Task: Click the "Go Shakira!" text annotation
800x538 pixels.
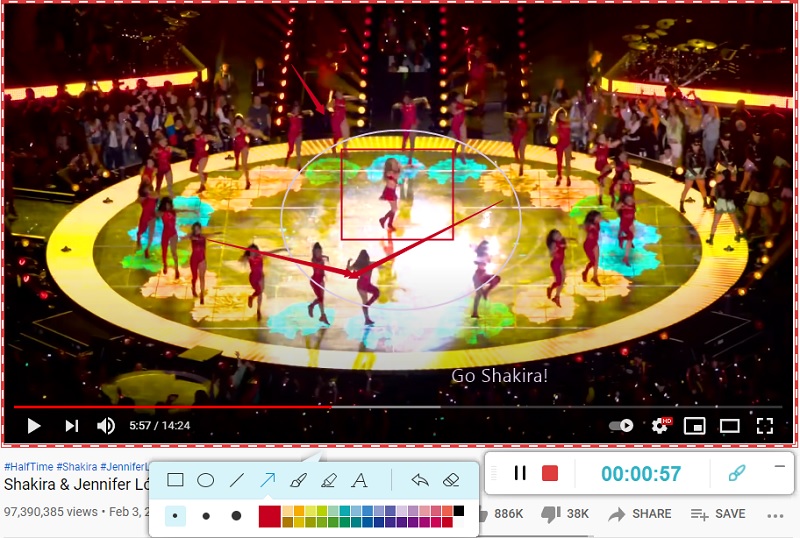Action: pyautogui.click(x=499, y=376)
